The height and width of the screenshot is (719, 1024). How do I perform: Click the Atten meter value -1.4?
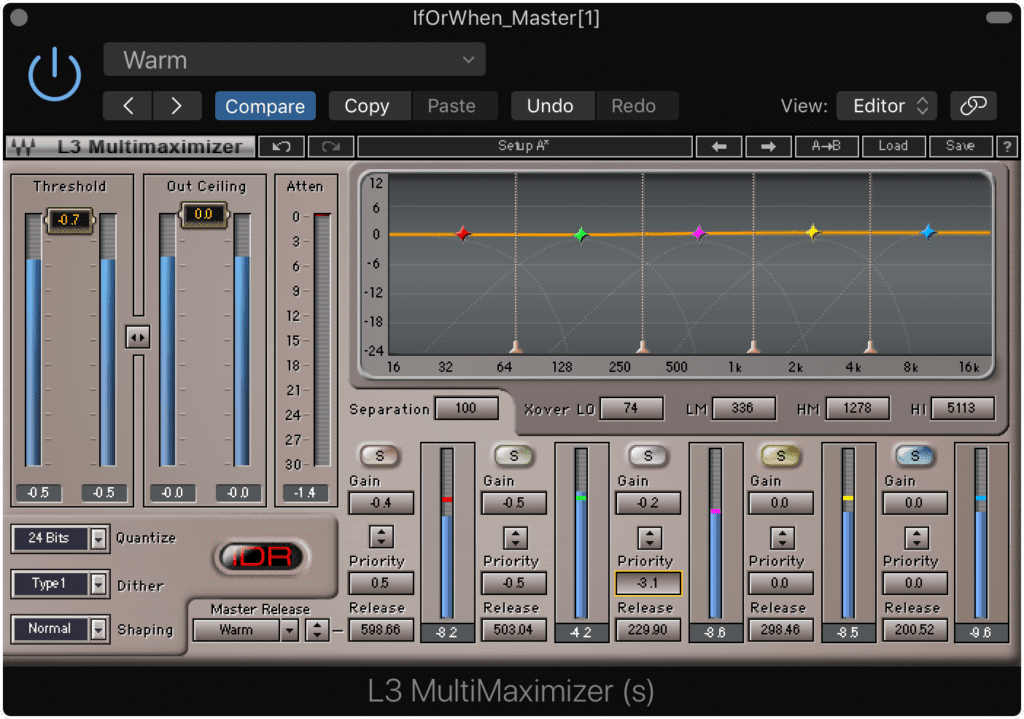pyautogui.click(x=306, y=492)
